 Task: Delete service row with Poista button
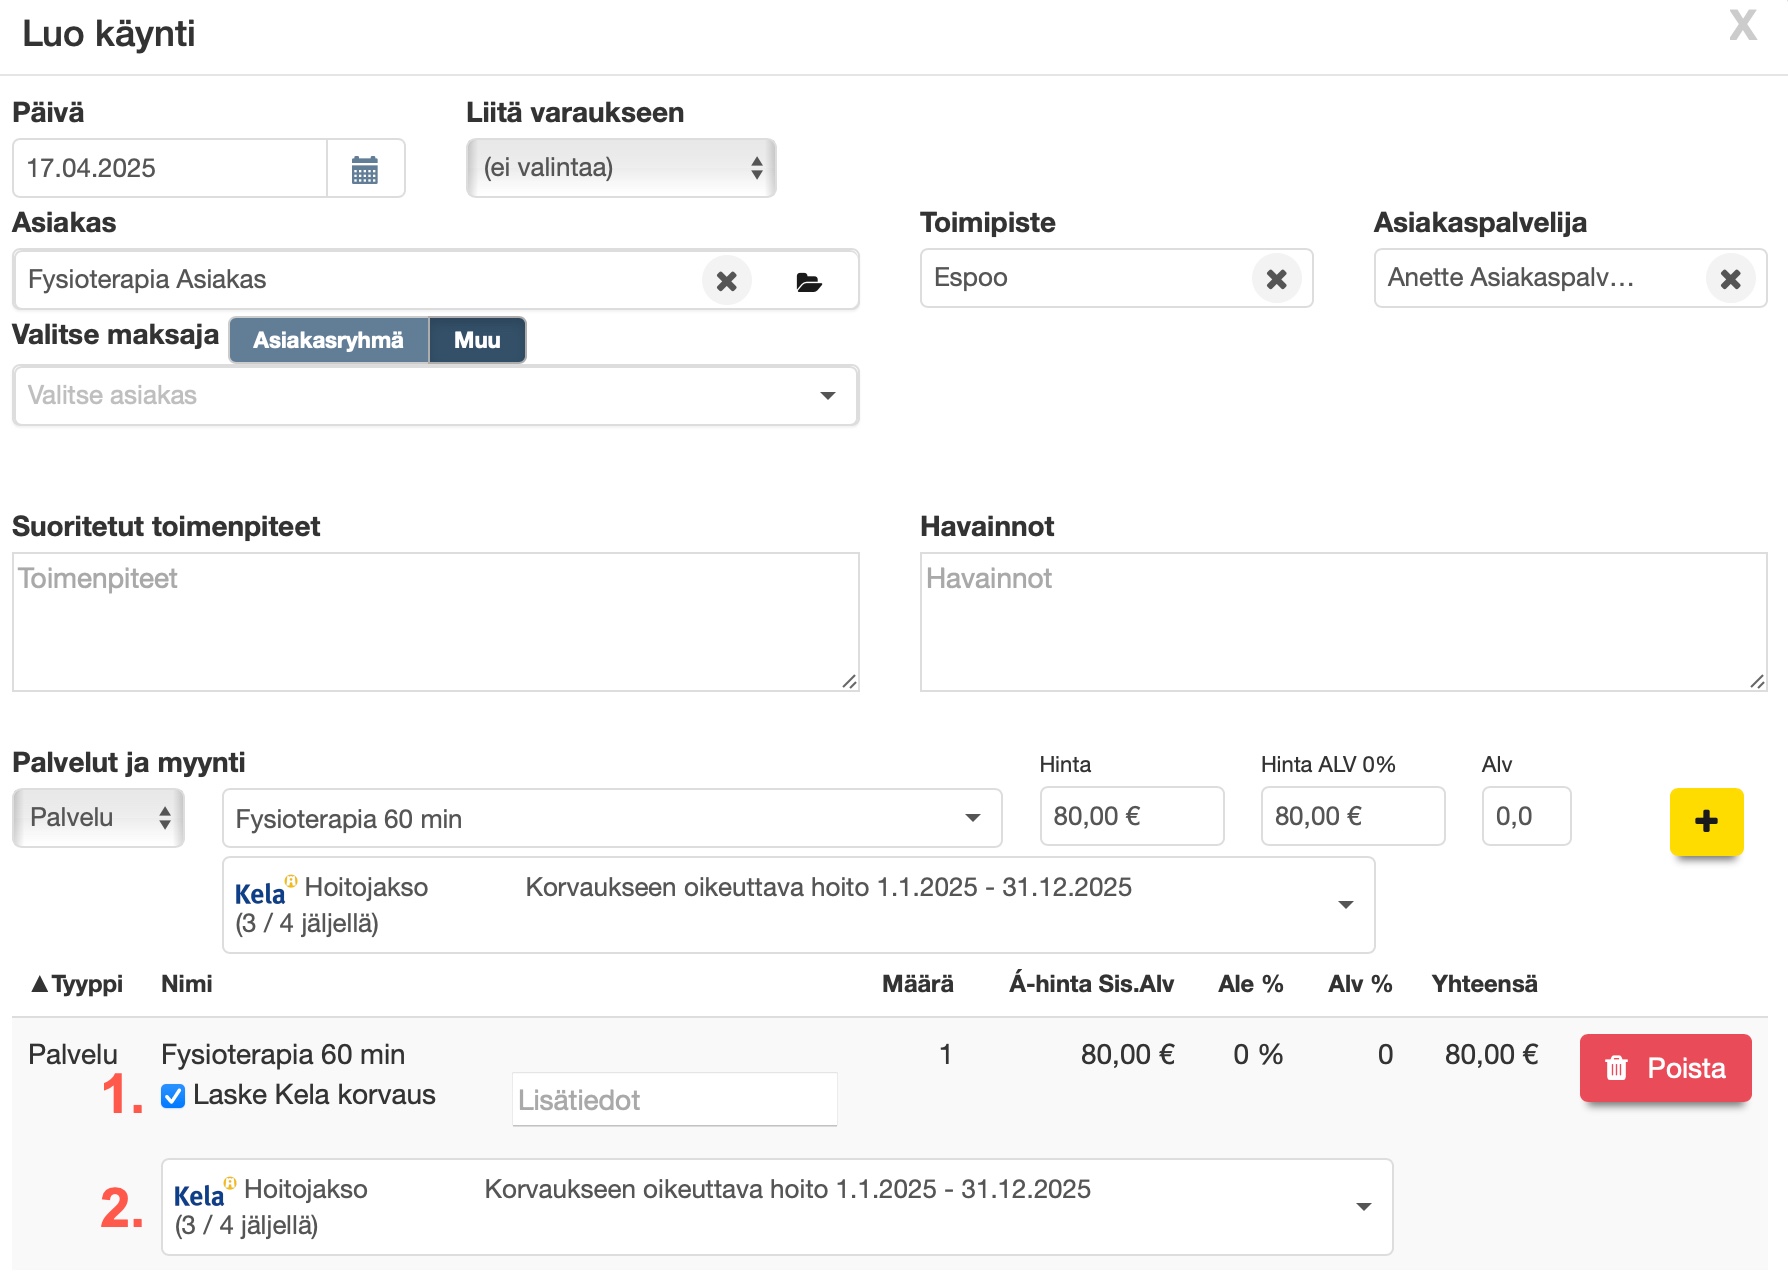[1665, 1068]
